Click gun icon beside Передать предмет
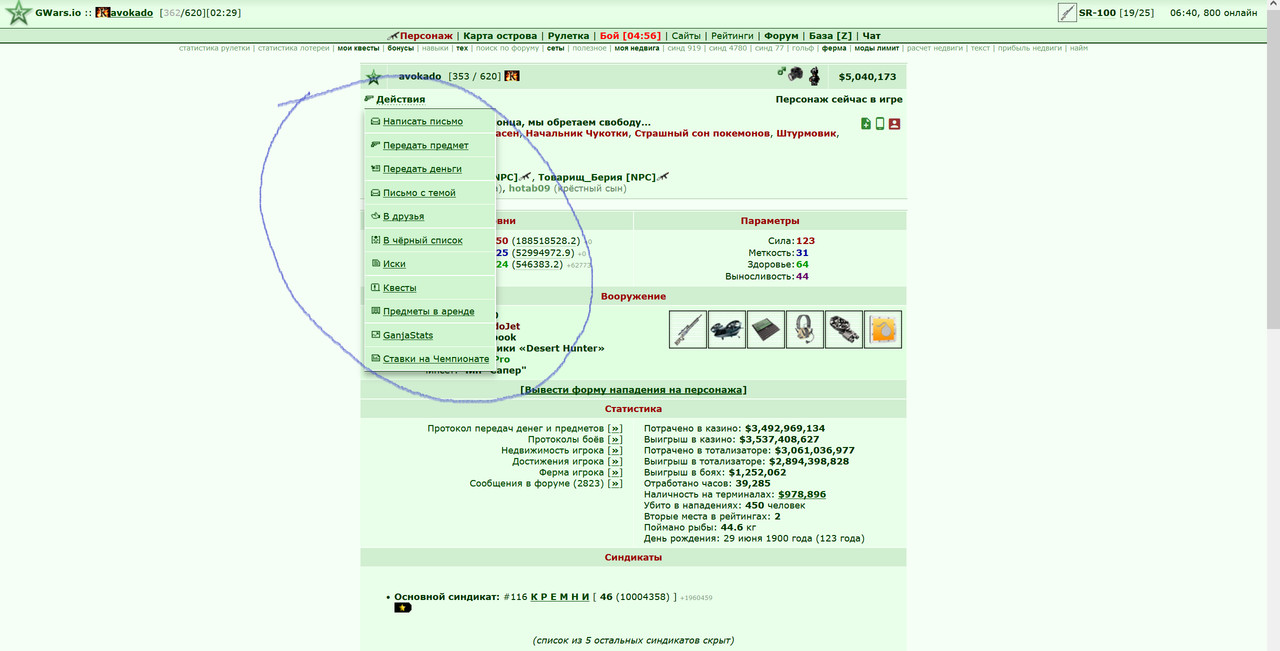The width and height of the screenshot is (1280, 651). coord(375,145)
